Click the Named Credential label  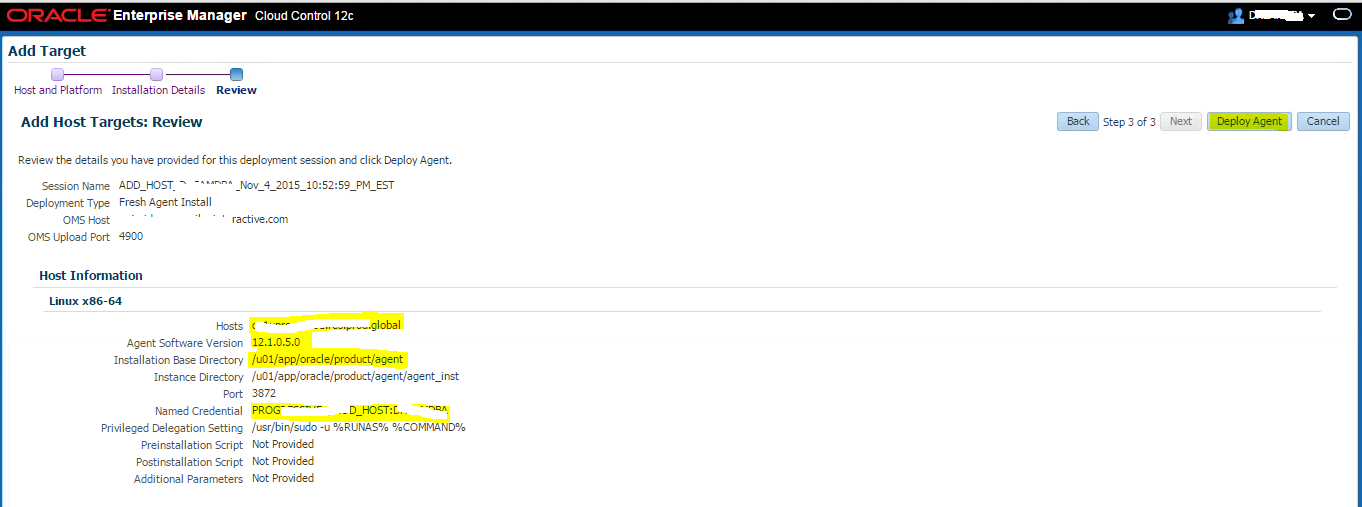[199, 411]
